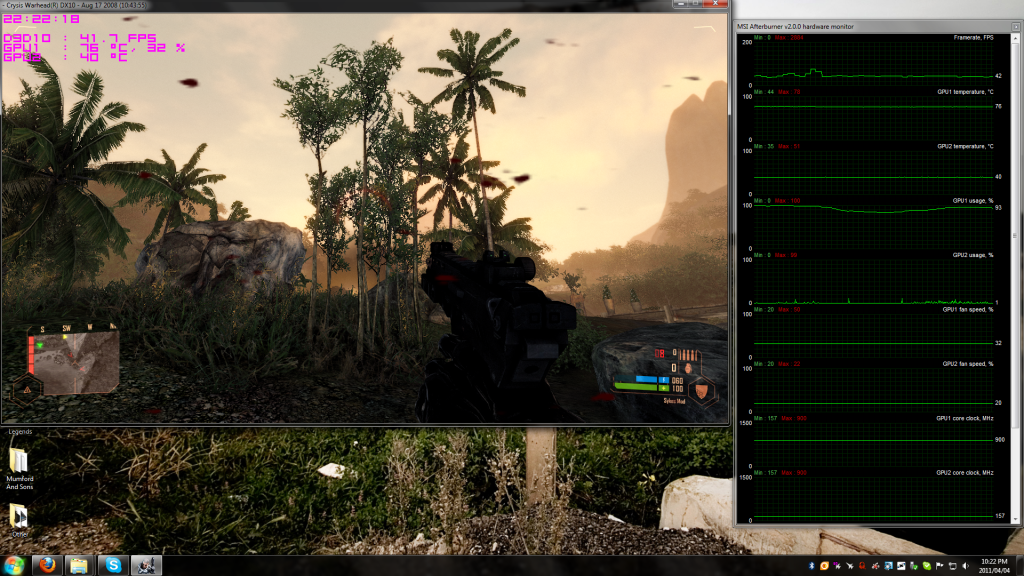The height and width of the screenshot is (576, 1024).
Task: Click the 'GPU2 temperature, °C' graph label
Action: coord(965,146)
